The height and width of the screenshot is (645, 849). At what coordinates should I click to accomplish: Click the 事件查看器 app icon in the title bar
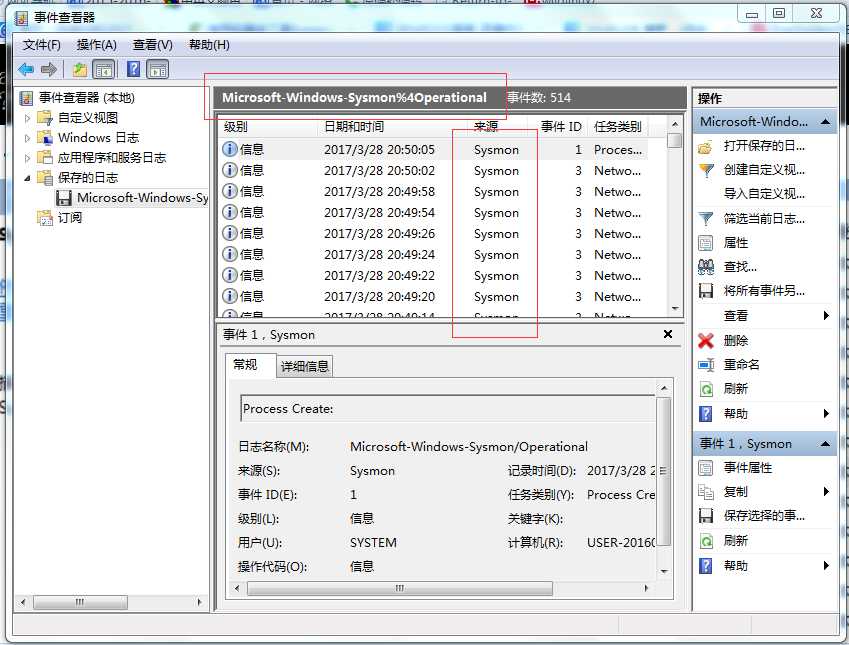pyautogui.click(x=22, y=18)
